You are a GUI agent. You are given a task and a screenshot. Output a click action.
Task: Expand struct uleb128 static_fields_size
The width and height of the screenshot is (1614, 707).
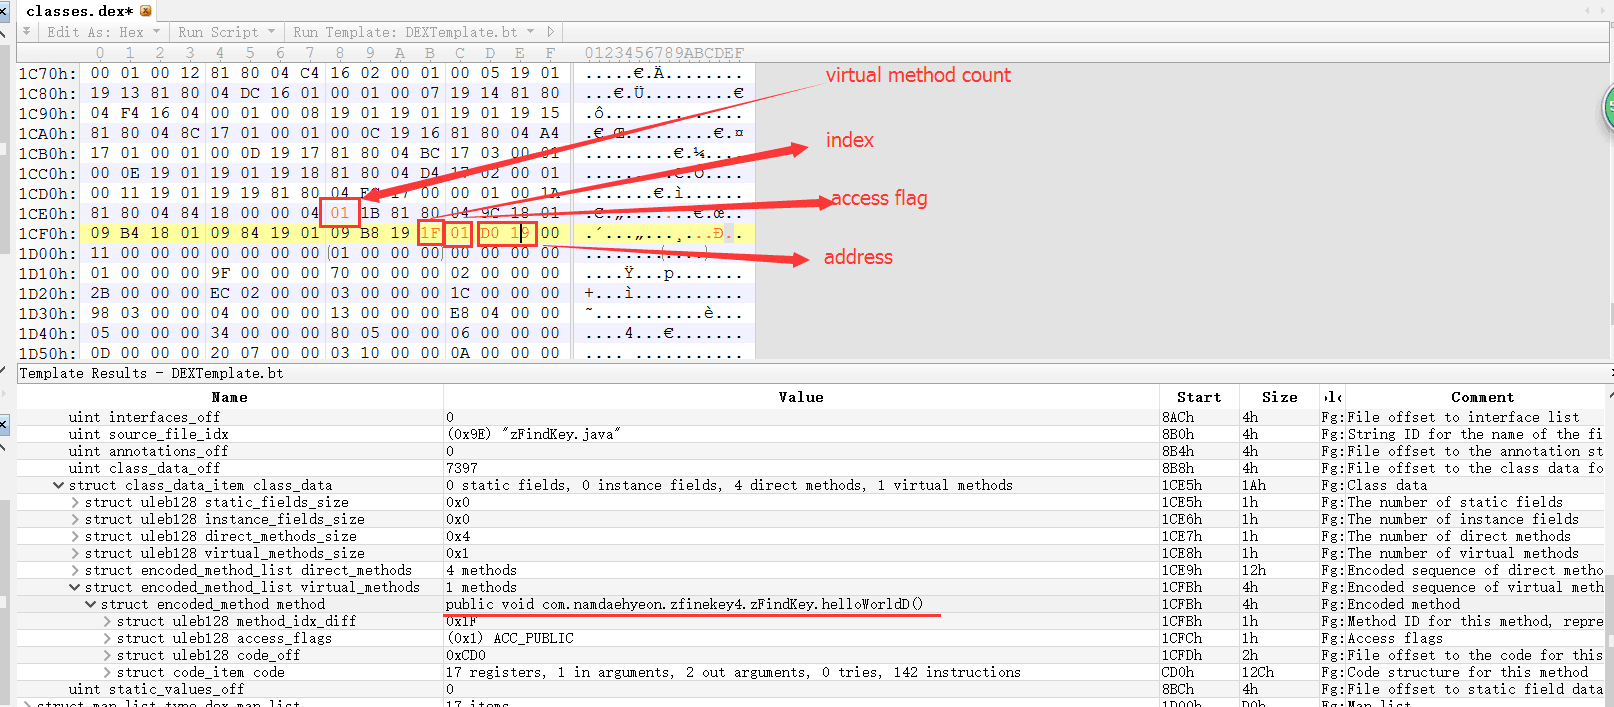[75, 502]
